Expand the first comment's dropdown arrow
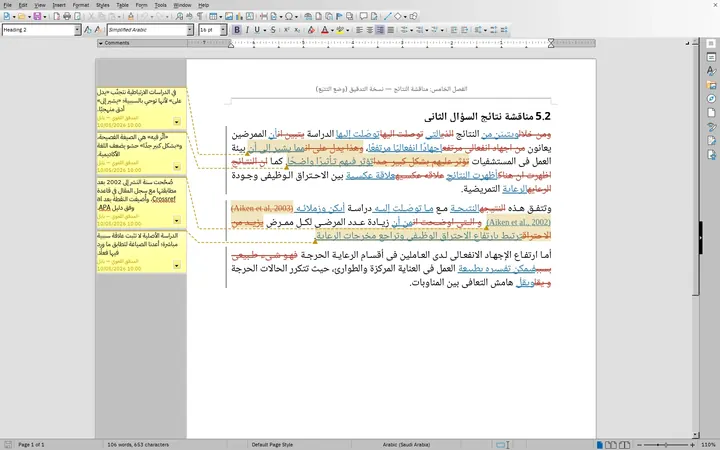Viewport: 720px width, 450px height. tap(177, 122)
